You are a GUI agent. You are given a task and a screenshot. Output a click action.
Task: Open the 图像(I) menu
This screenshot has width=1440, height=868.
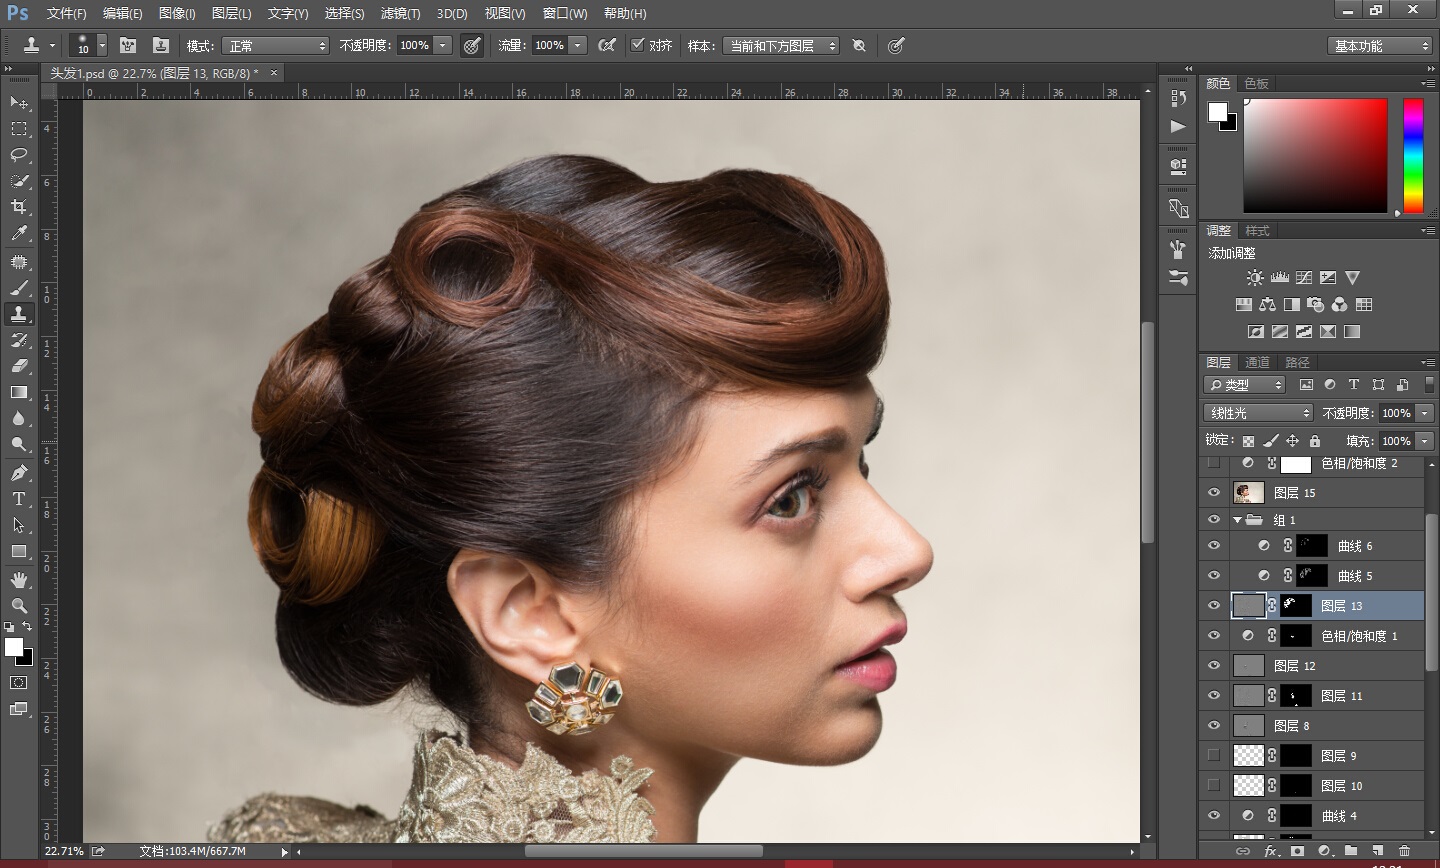point(177,14)
